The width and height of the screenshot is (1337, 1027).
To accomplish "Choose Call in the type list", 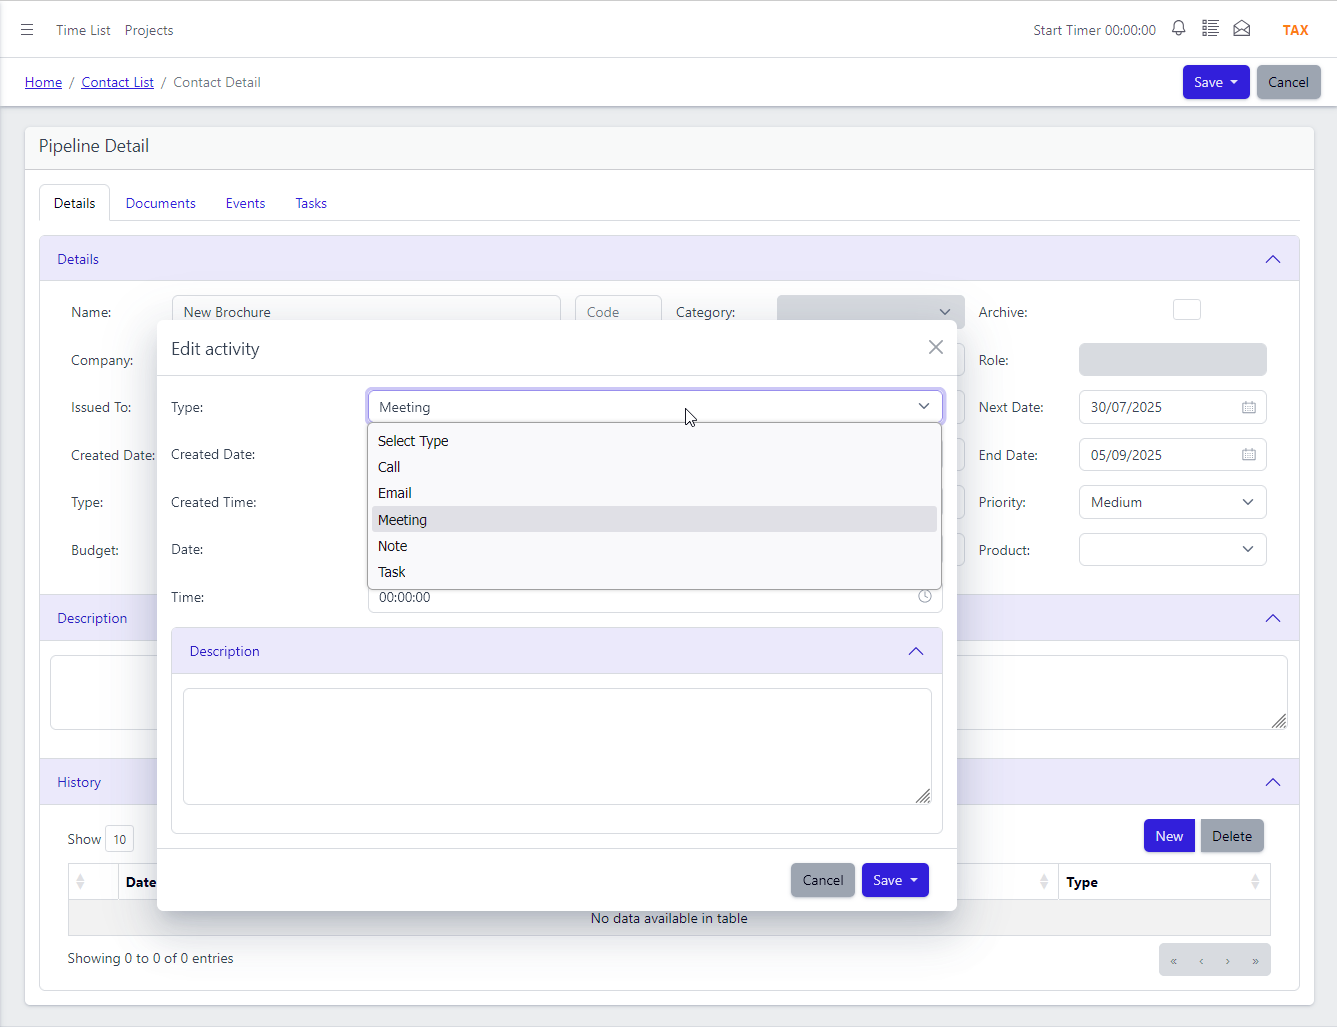I will click(x=654, y=467).
